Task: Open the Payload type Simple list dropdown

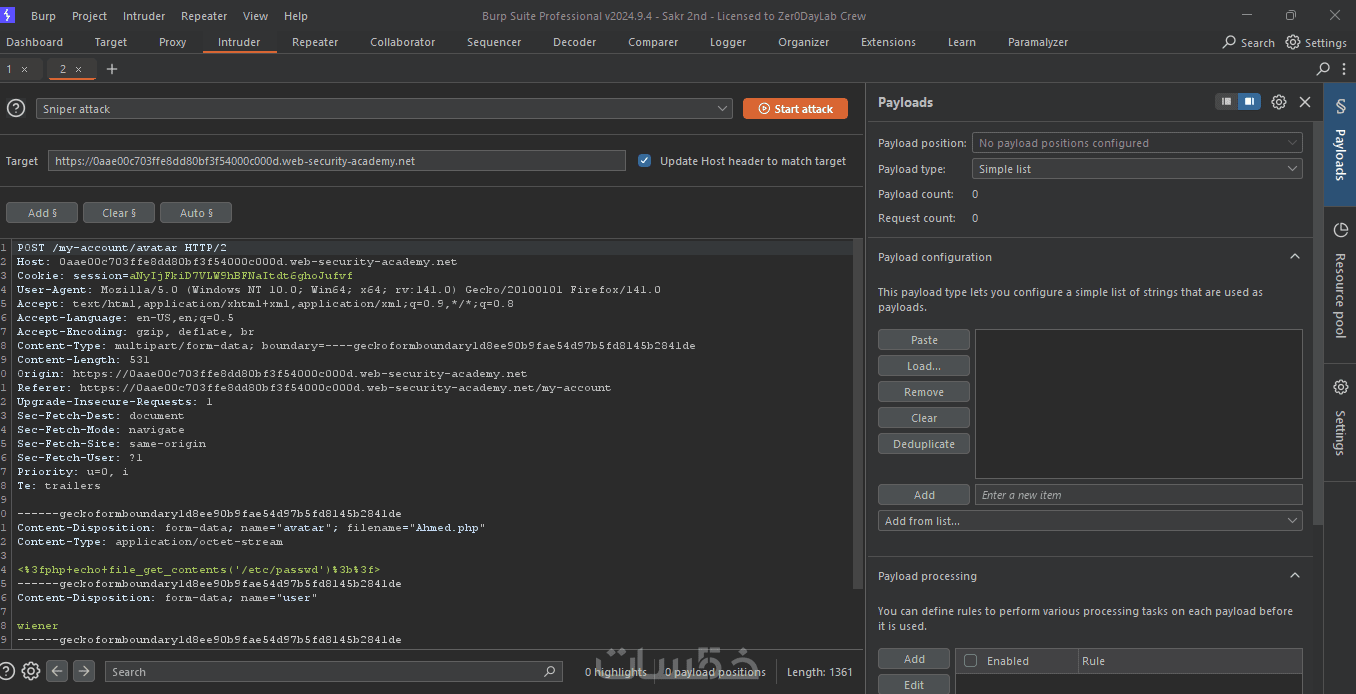Action: pos(1137,169)
